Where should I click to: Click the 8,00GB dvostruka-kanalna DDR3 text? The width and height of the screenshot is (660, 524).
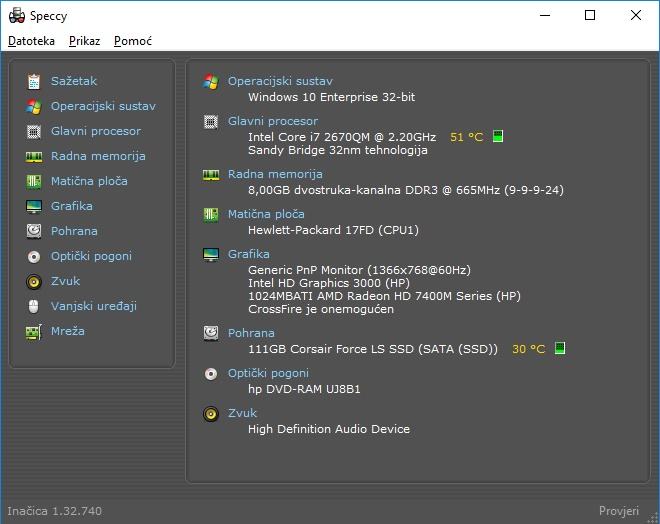[406, 190]
